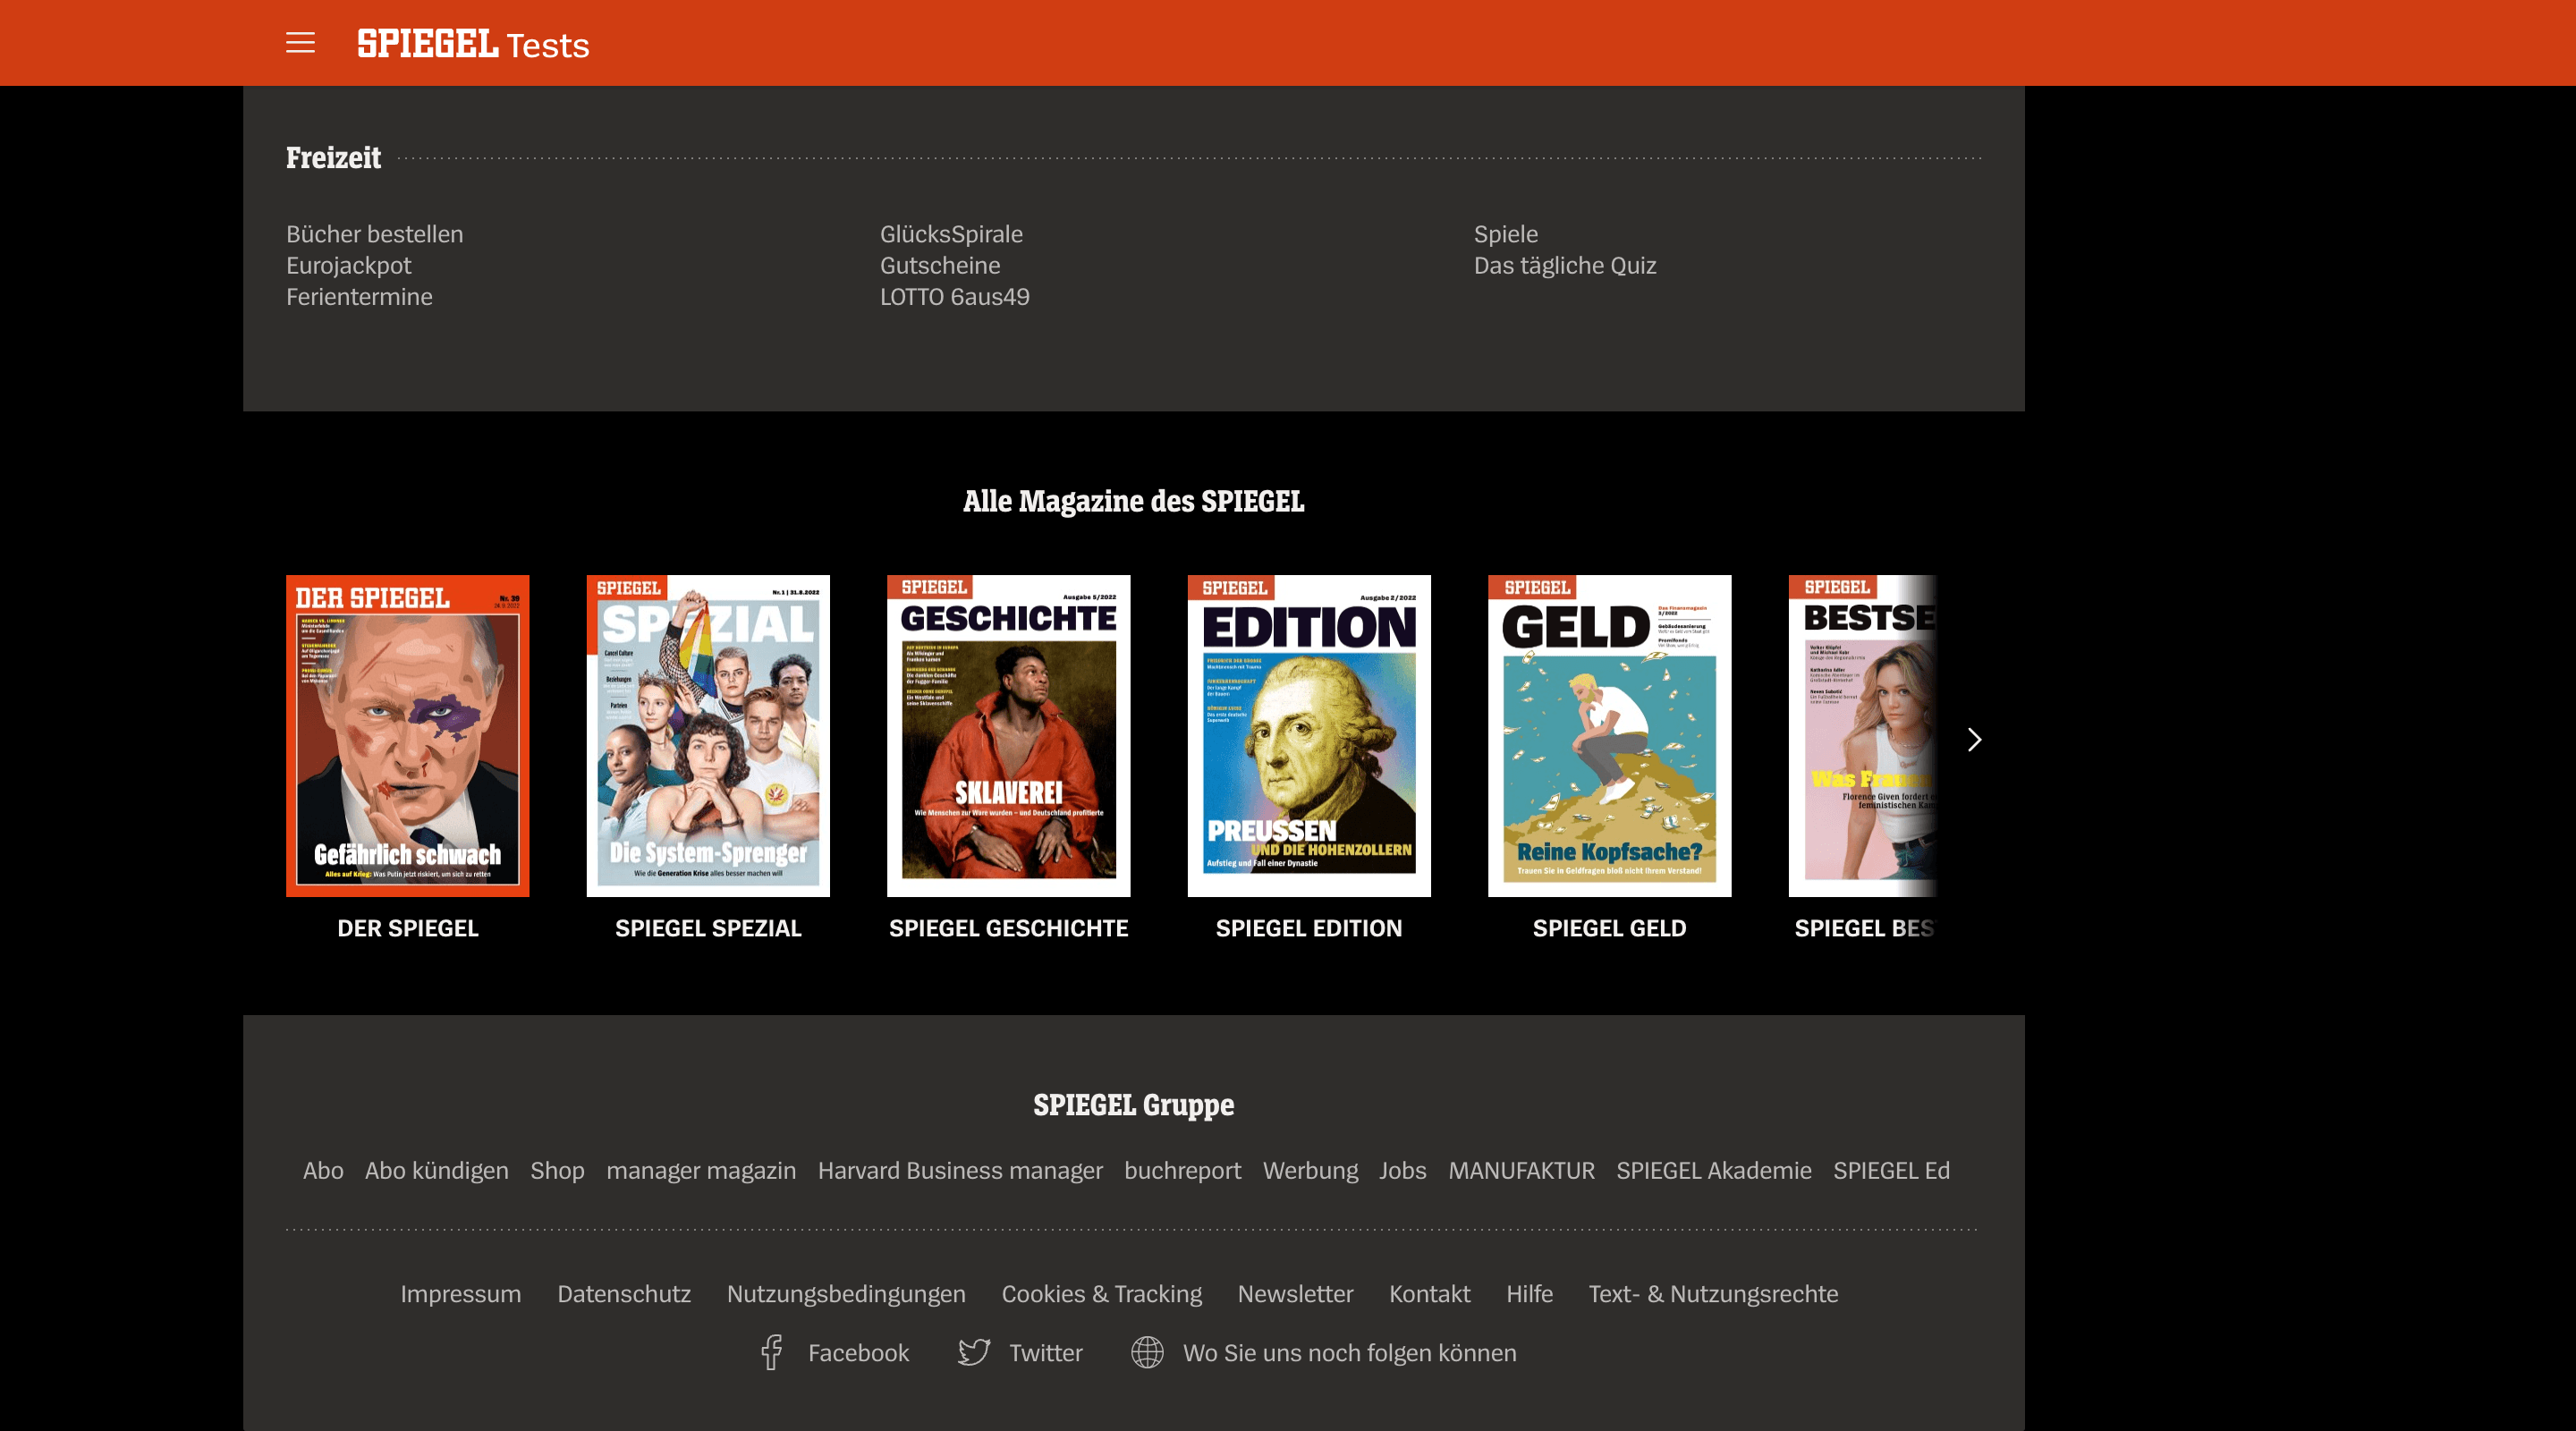The width and height of the screenshot is (2576, 1431).
Task: Click the Facebook icon
Action: pyautogui.click(x=772, y=1351)
